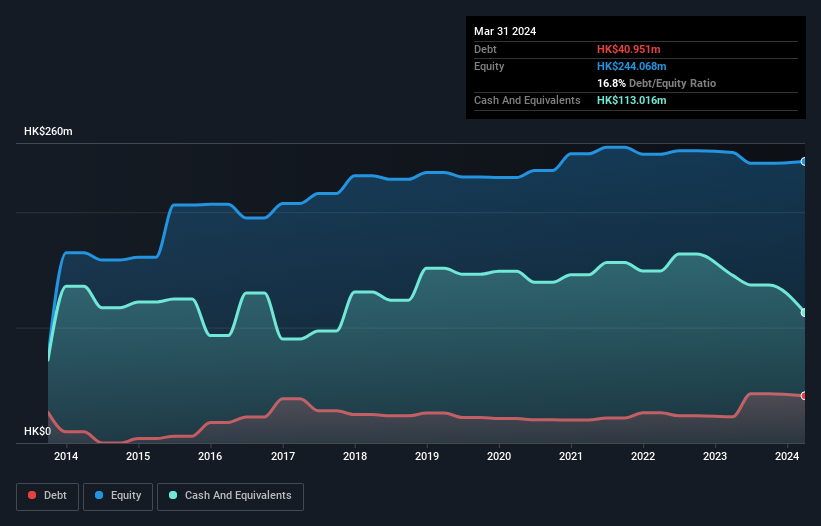Click the 2019 x-axis label
The height and width of the screenshot is (526, 821).
[x=427, y=456]
